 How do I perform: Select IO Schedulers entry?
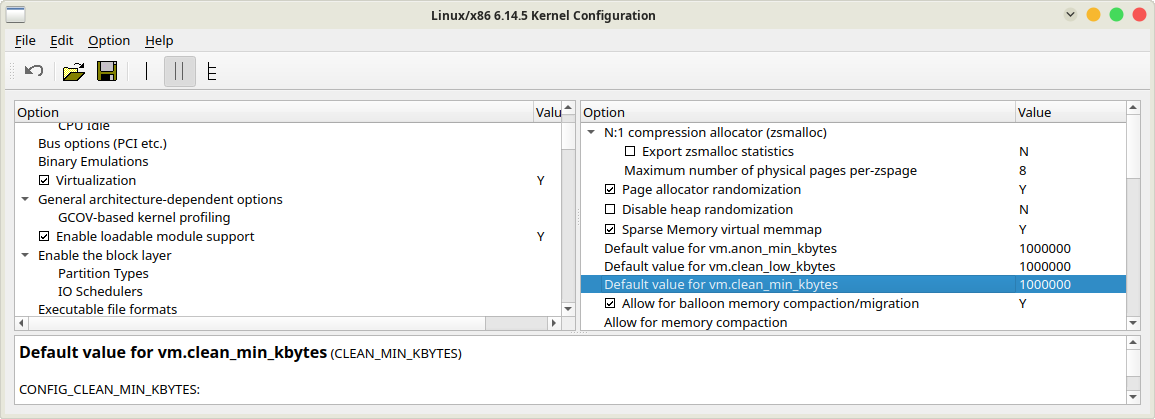100,292
